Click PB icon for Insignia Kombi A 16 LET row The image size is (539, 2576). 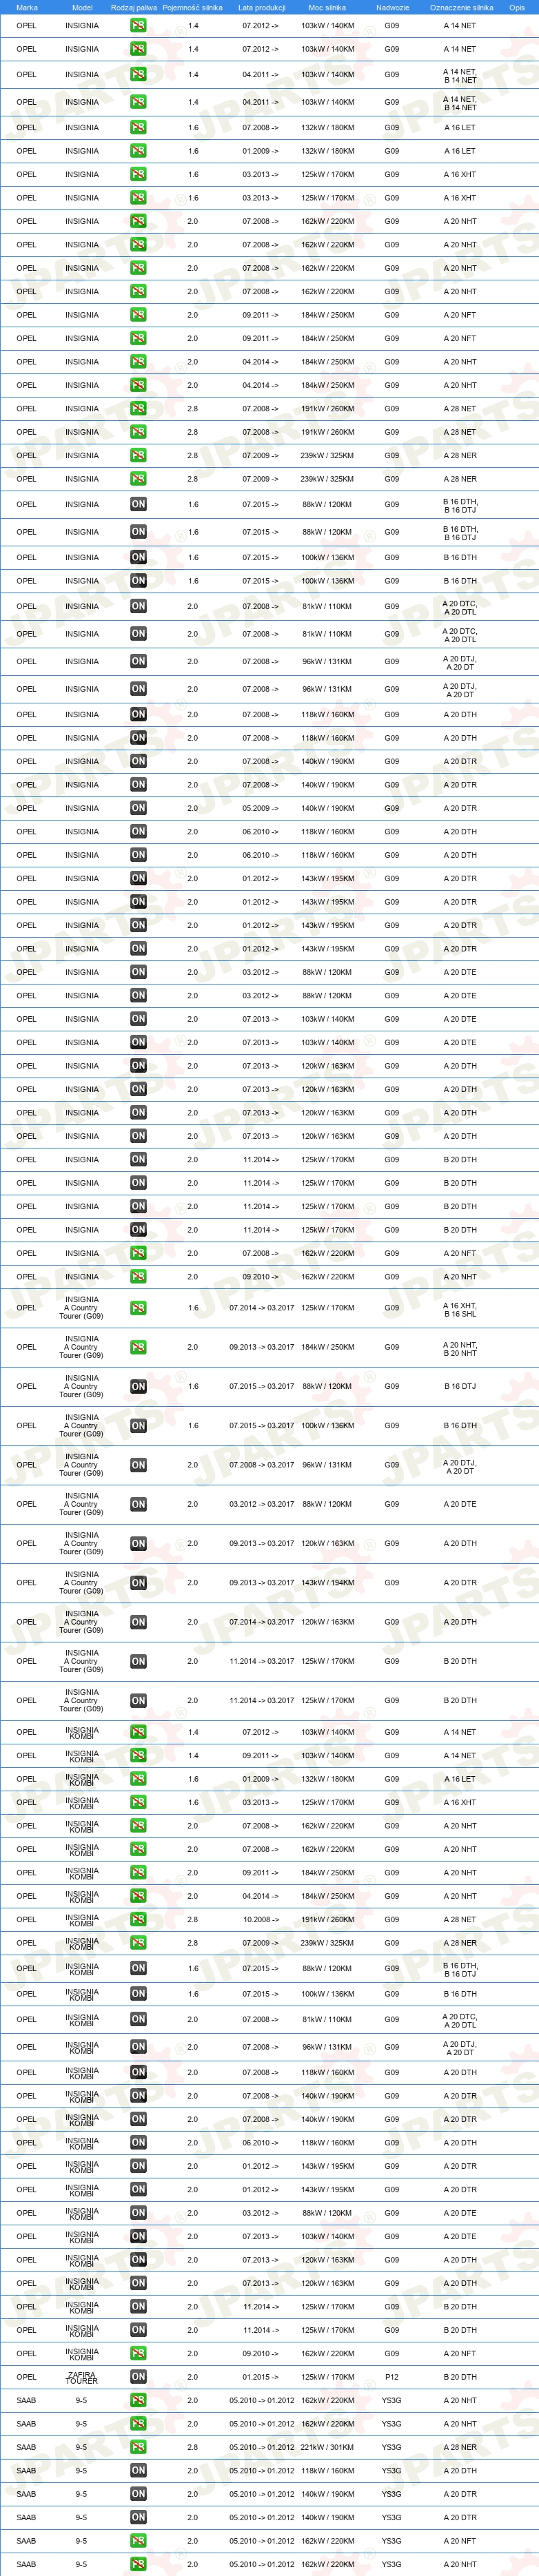click(138, 1778)
